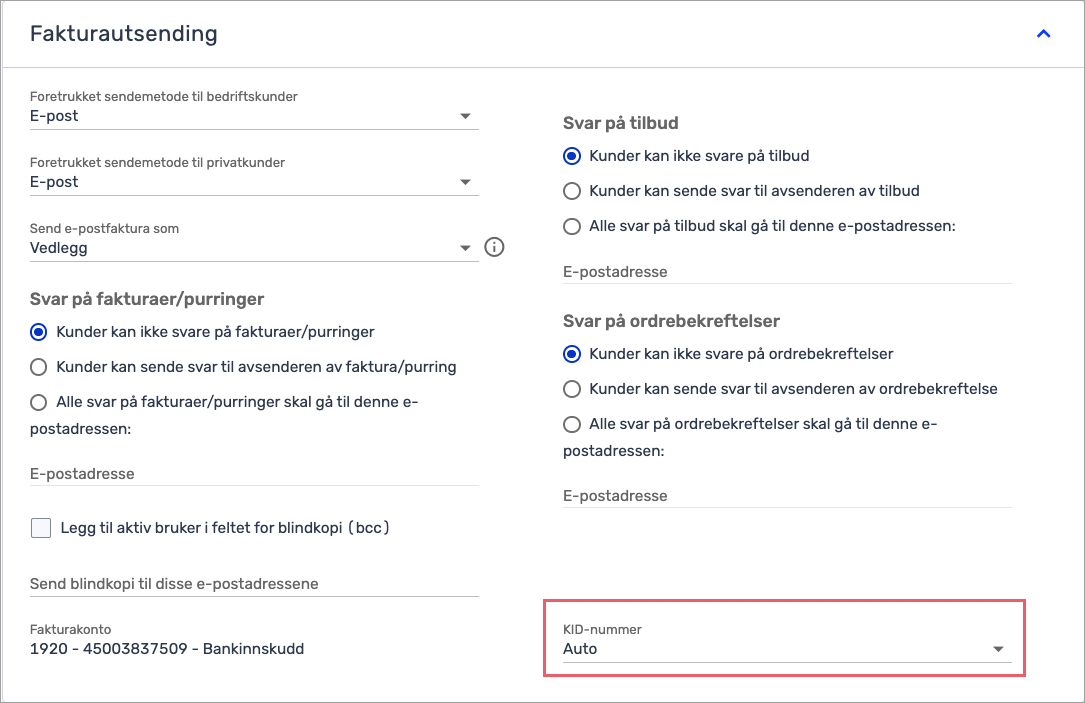Click E-postadresse field under Svar på tilbud
This screenshot has width=1085, height=703.
[x=786, y=272]
